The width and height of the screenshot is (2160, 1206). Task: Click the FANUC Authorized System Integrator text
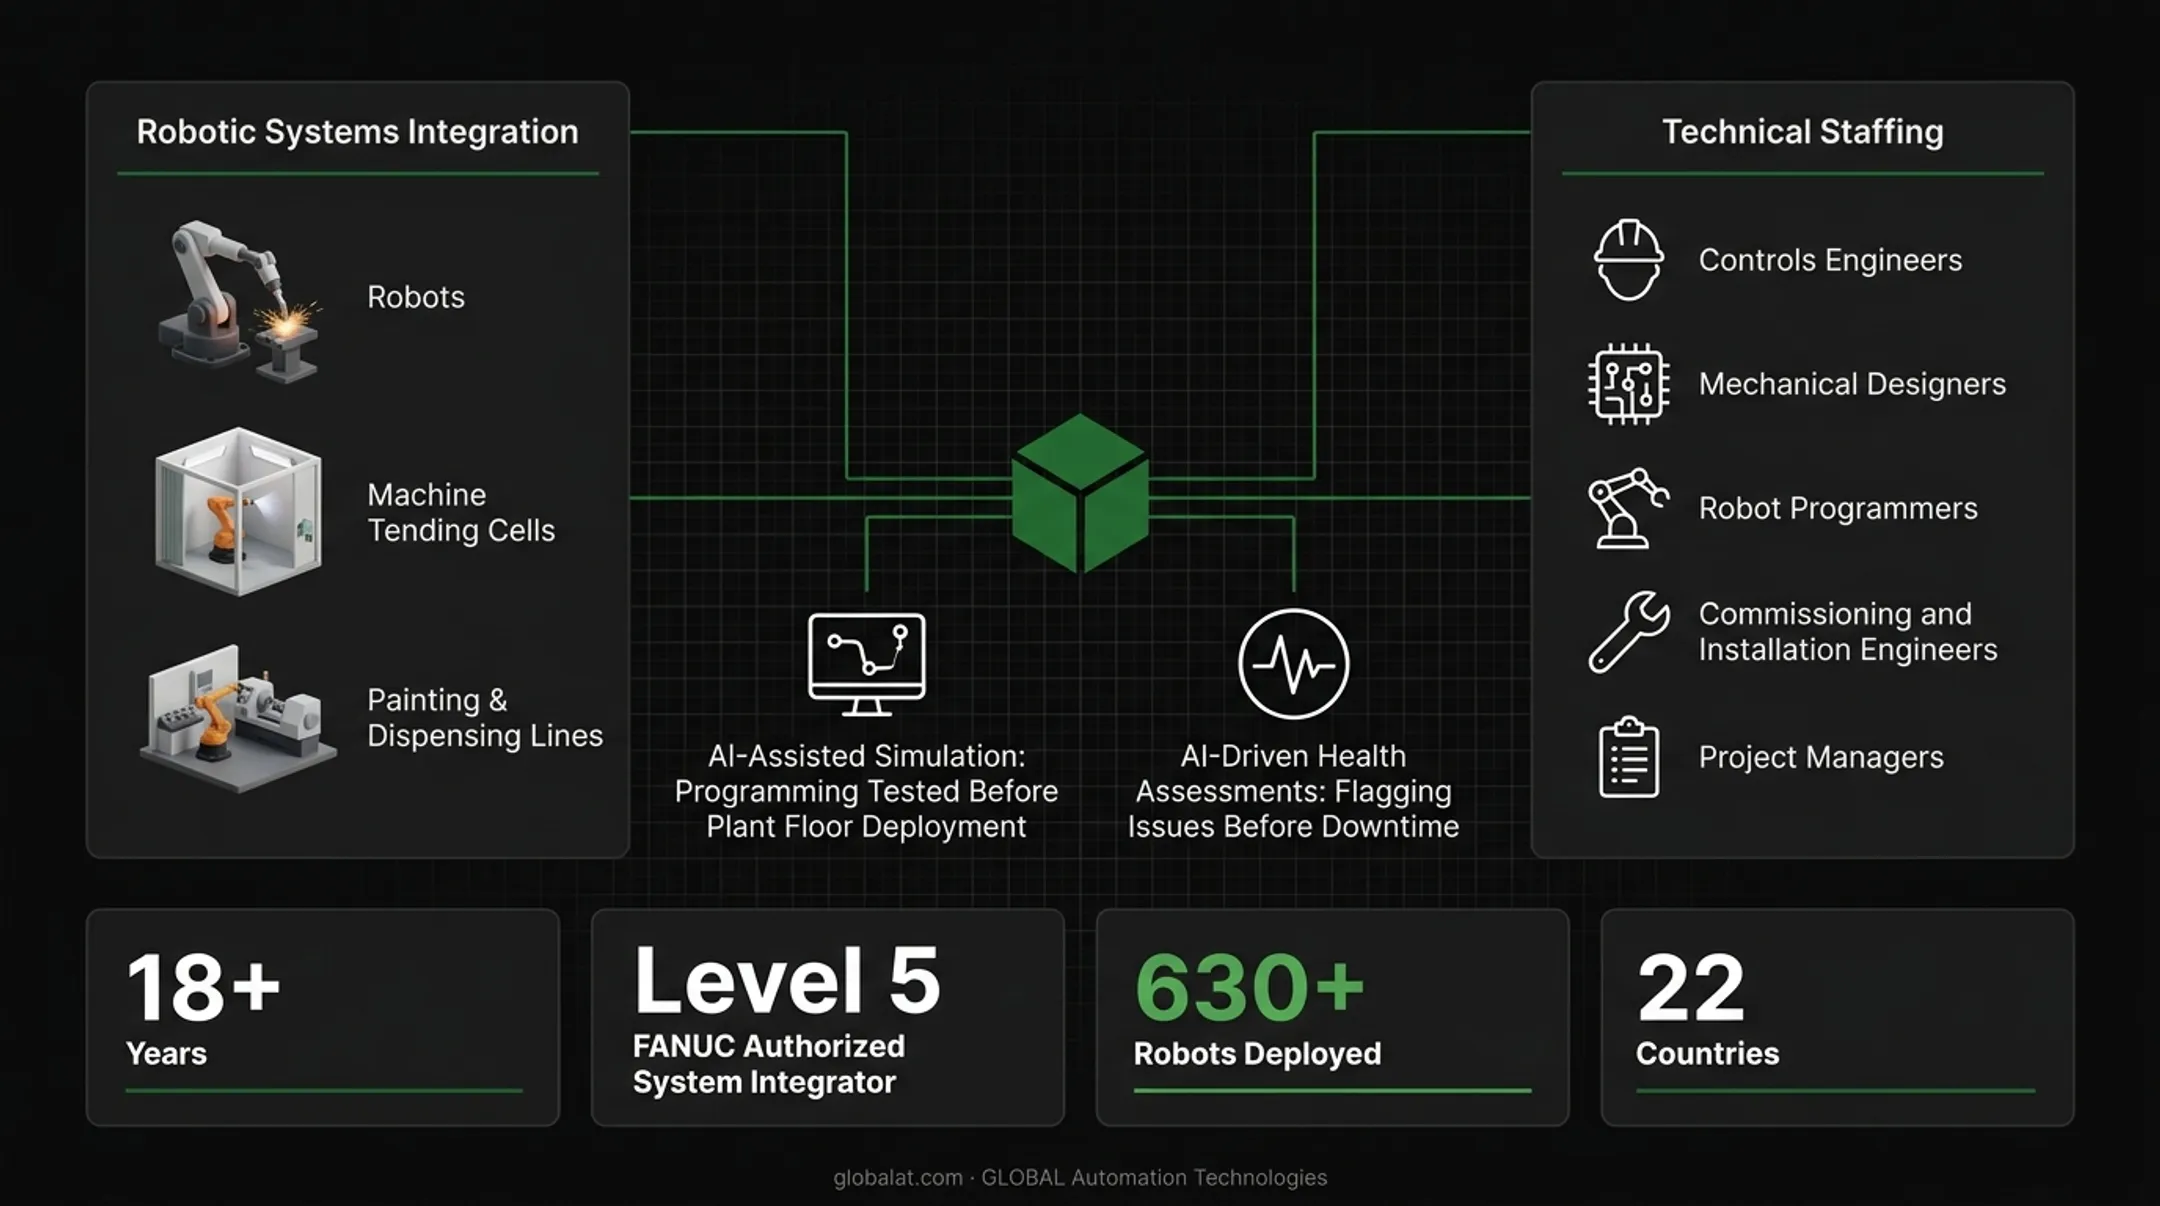(768, 1064)
